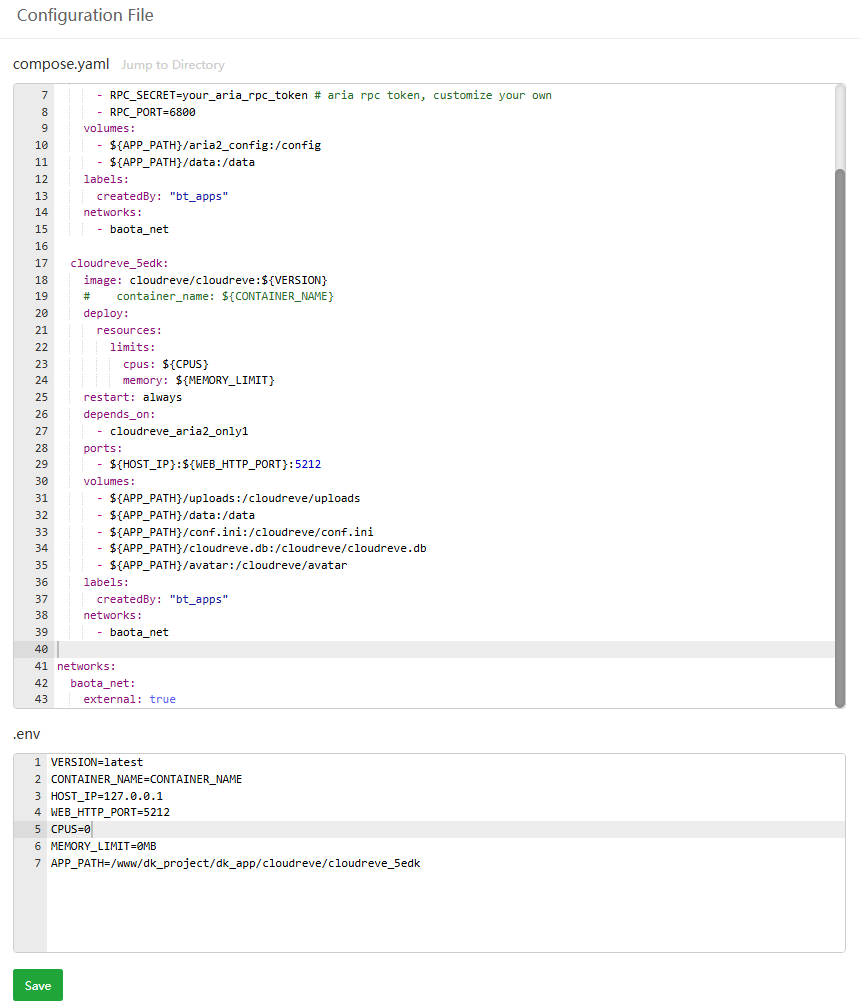Click the limits: line
This screenshot has width=861, height=1008.
132,346
